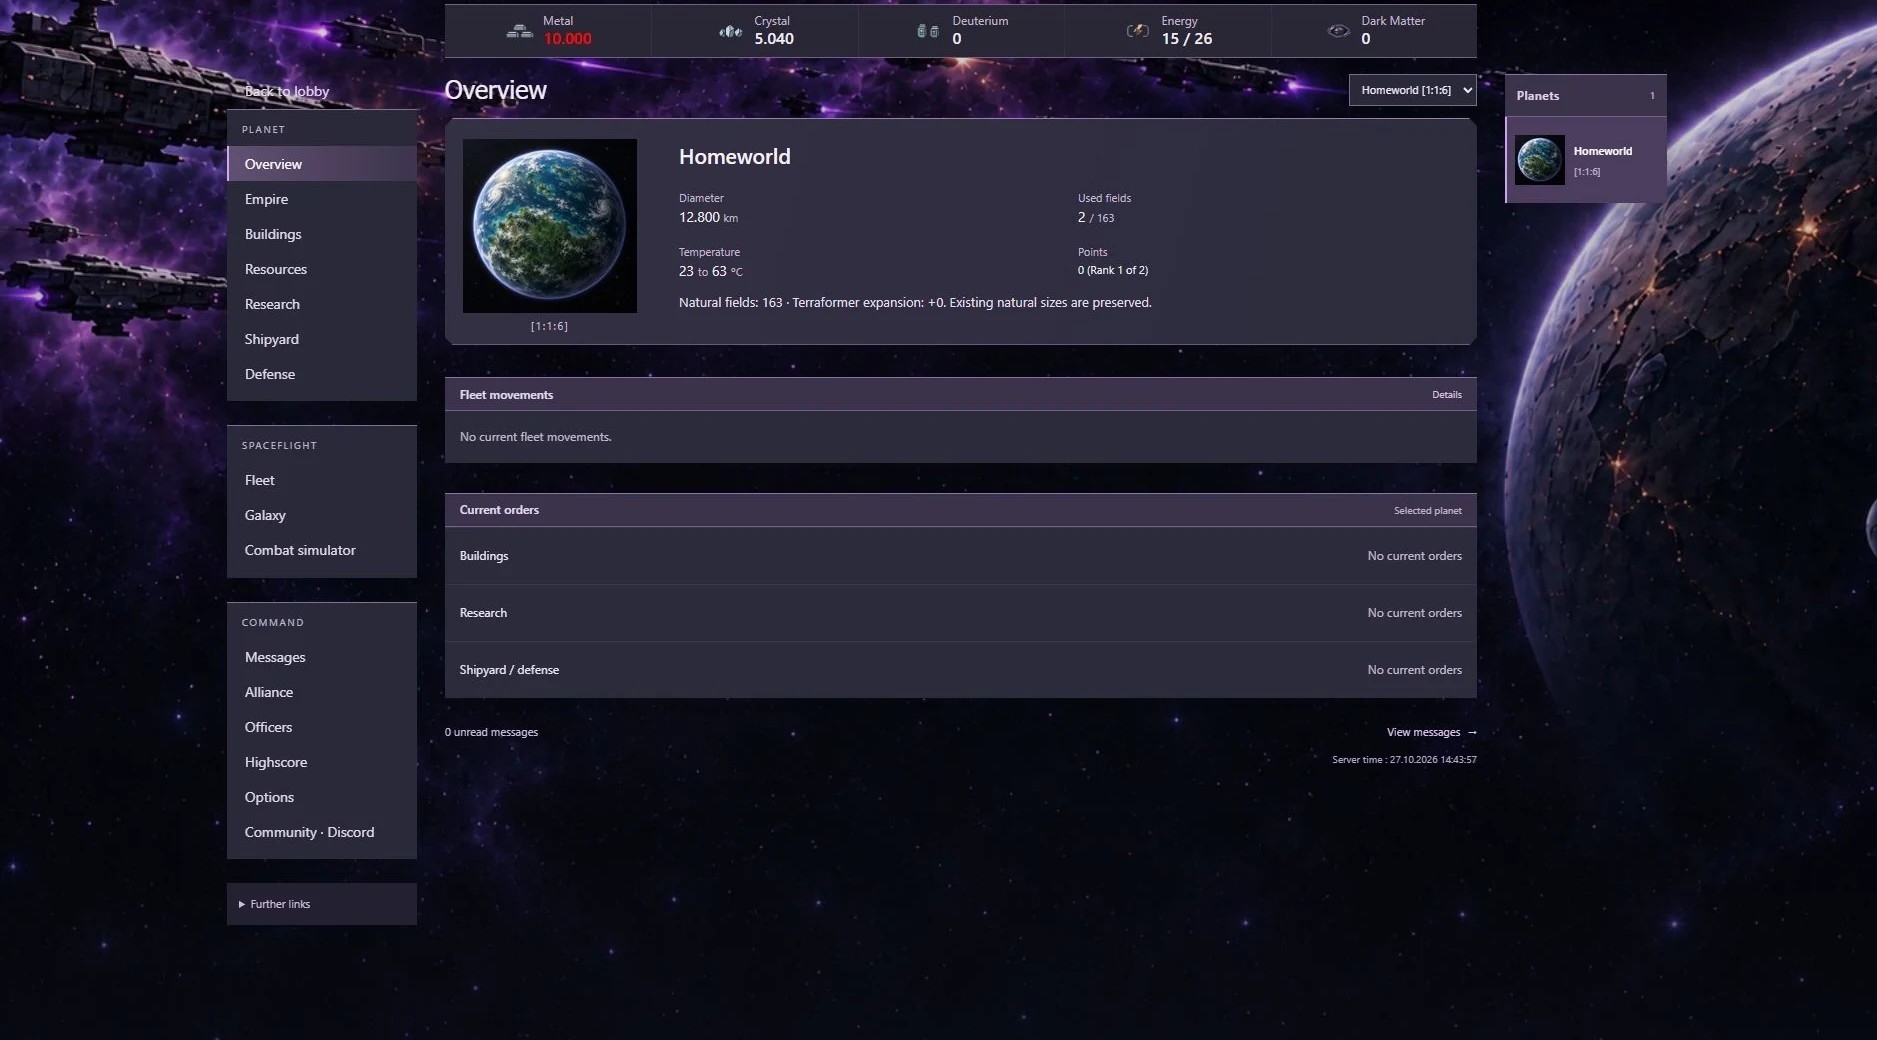1877x1040 pixels.
Task: Open the Options page
Action: (x=322, y=797)
